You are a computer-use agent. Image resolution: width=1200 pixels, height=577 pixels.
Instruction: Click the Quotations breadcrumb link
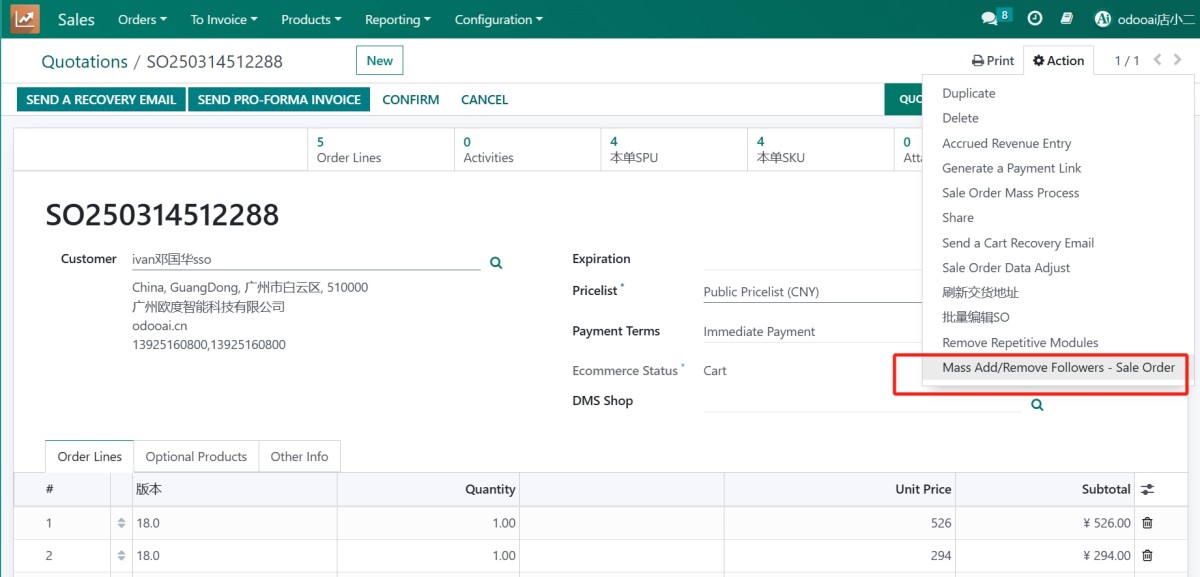(x=84, y=62)
